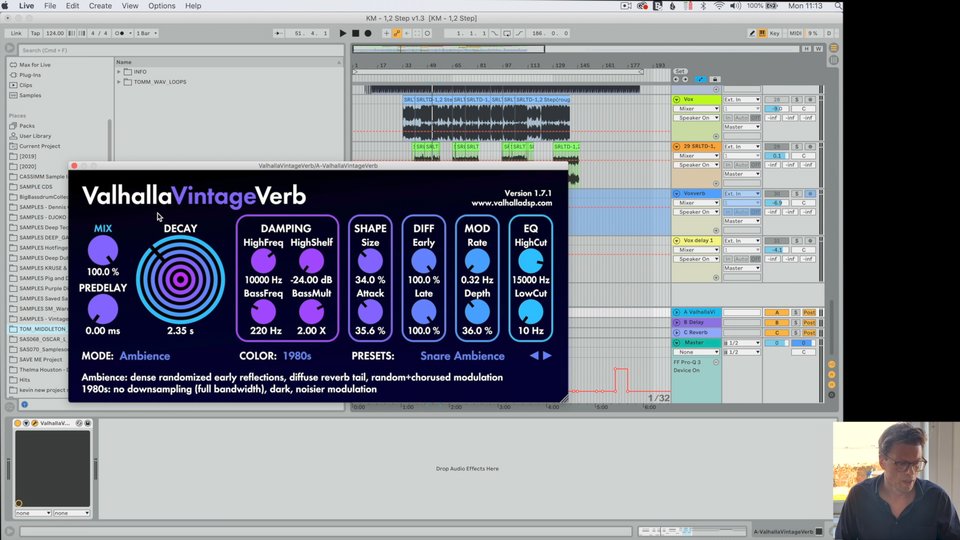Arm the Arrangement Record button
Screen dimensions: 960x540
(368, 33)
